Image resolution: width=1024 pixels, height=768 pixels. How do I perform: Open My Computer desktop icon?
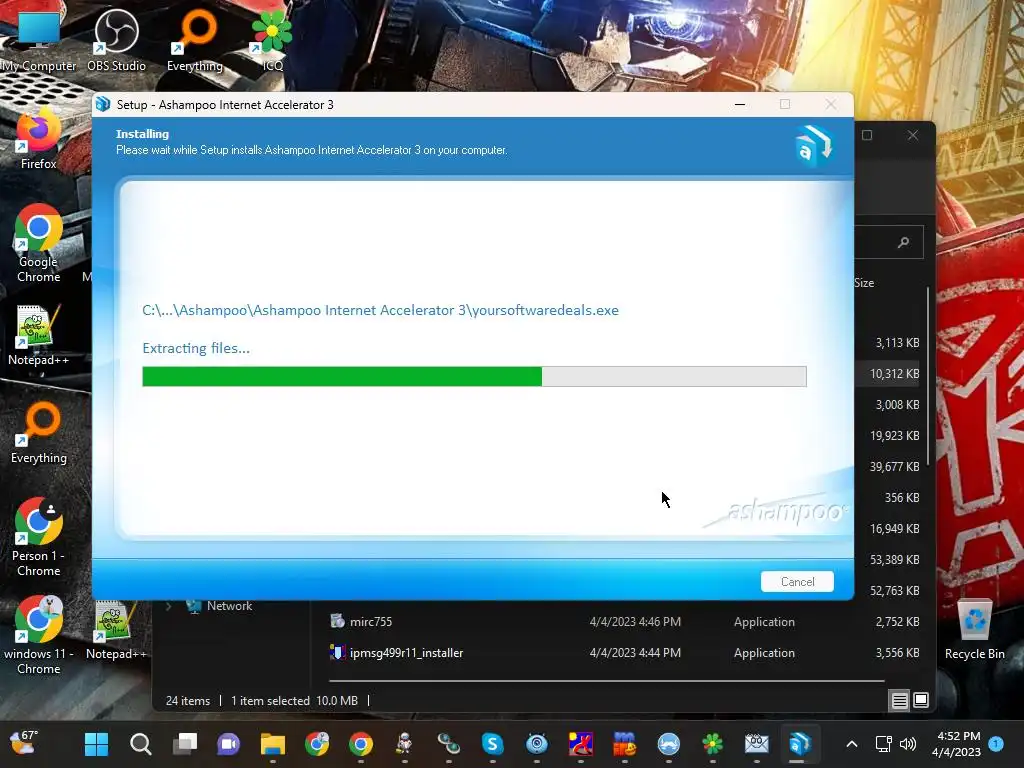click(x=39, y=42)
